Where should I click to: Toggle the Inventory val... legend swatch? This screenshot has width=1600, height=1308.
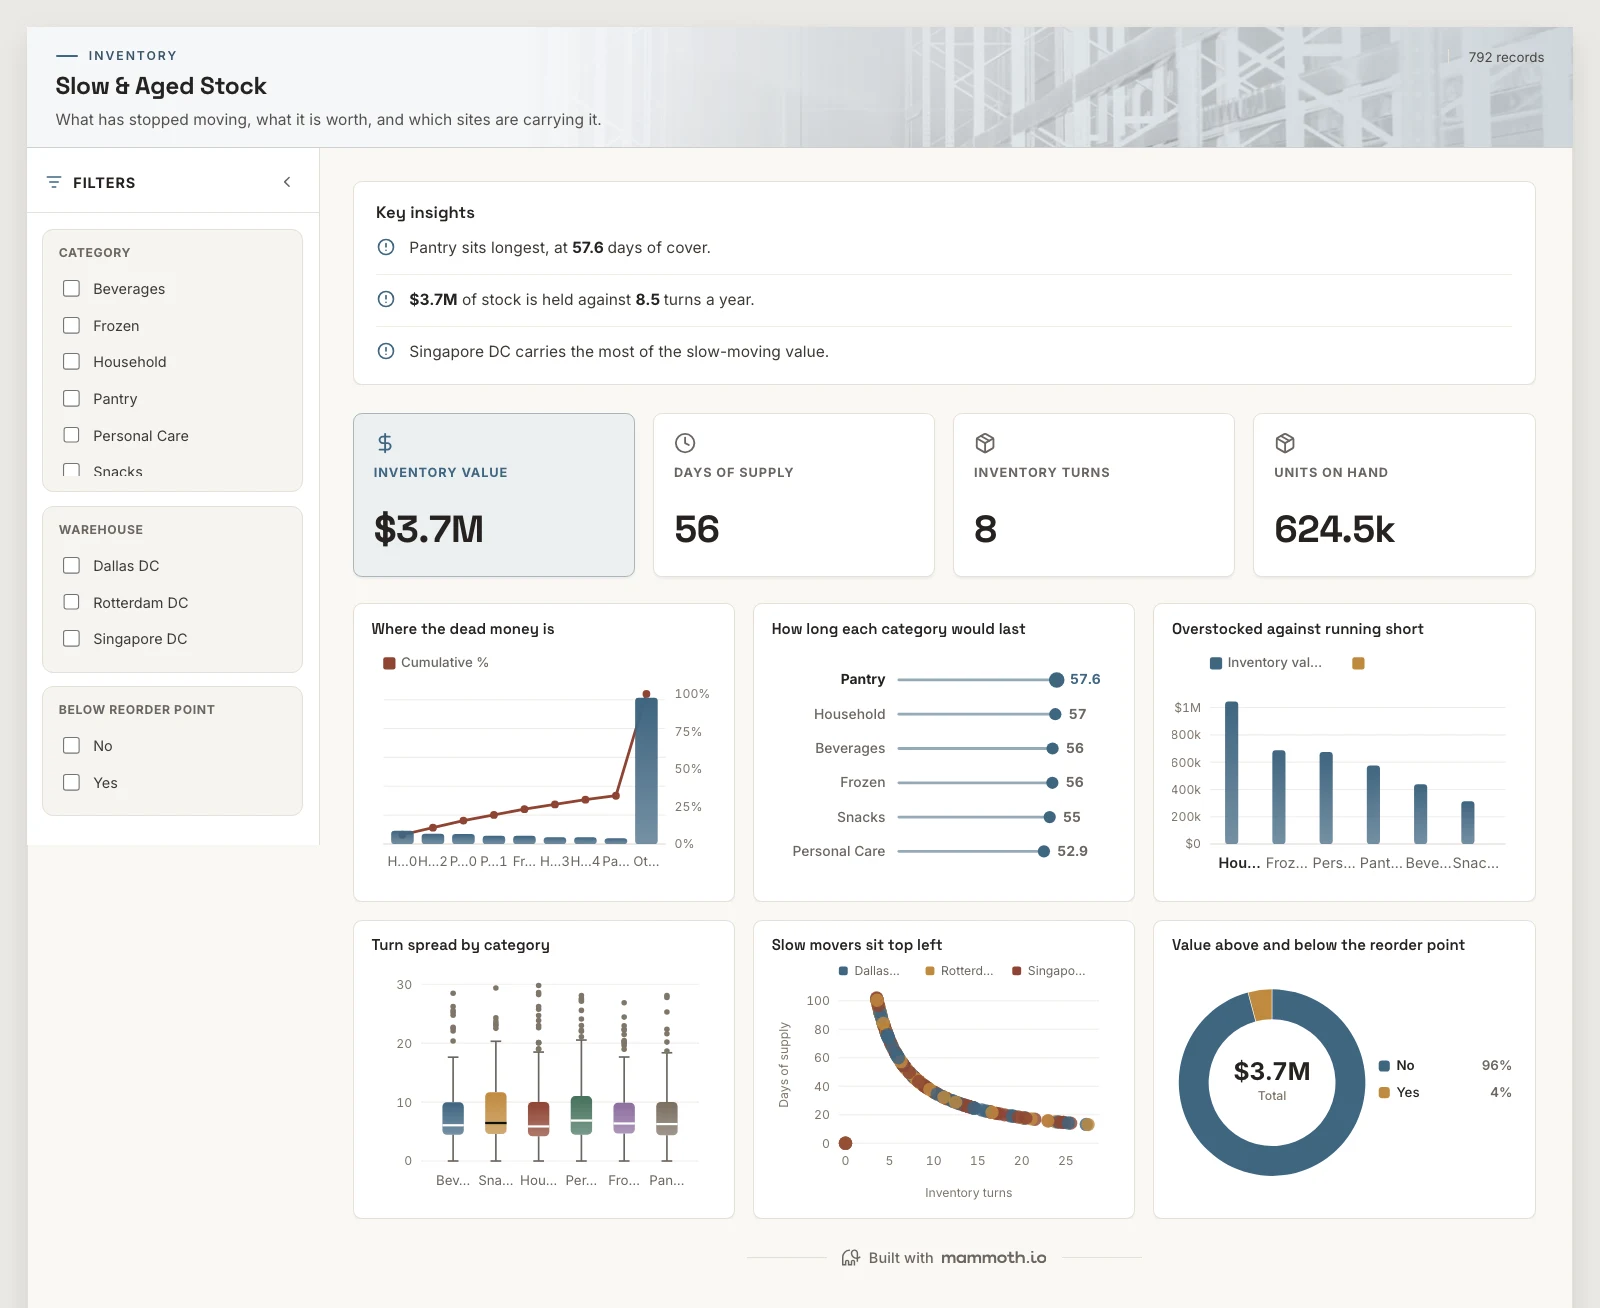[x=1216, y=663]
